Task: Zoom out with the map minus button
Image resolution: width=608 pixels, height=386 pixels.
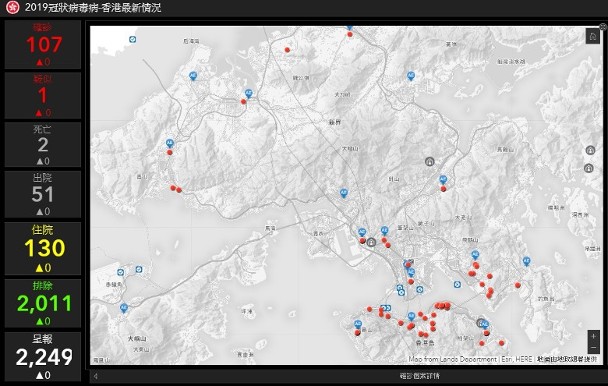Action: (593, 348)
